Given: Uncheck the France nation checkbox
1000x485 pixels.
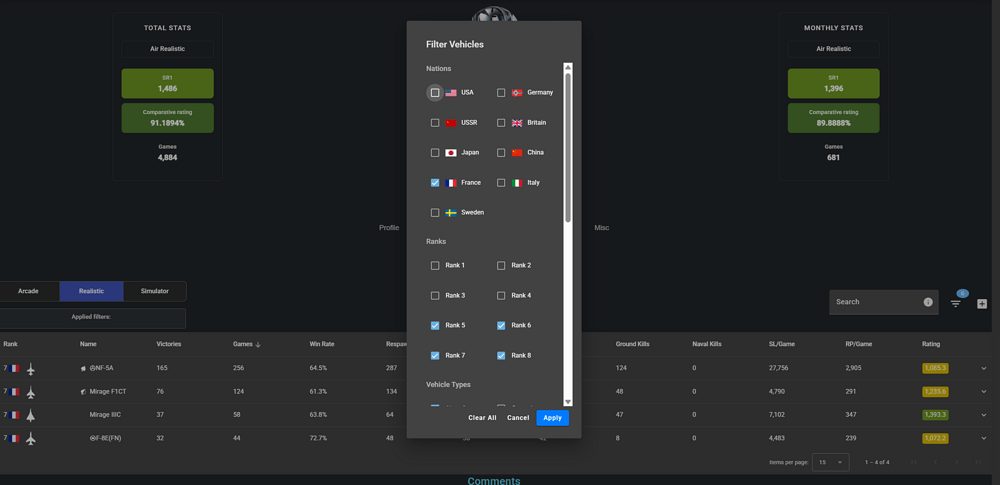Looking at the screenshot, I should click(x=435, y=183).
